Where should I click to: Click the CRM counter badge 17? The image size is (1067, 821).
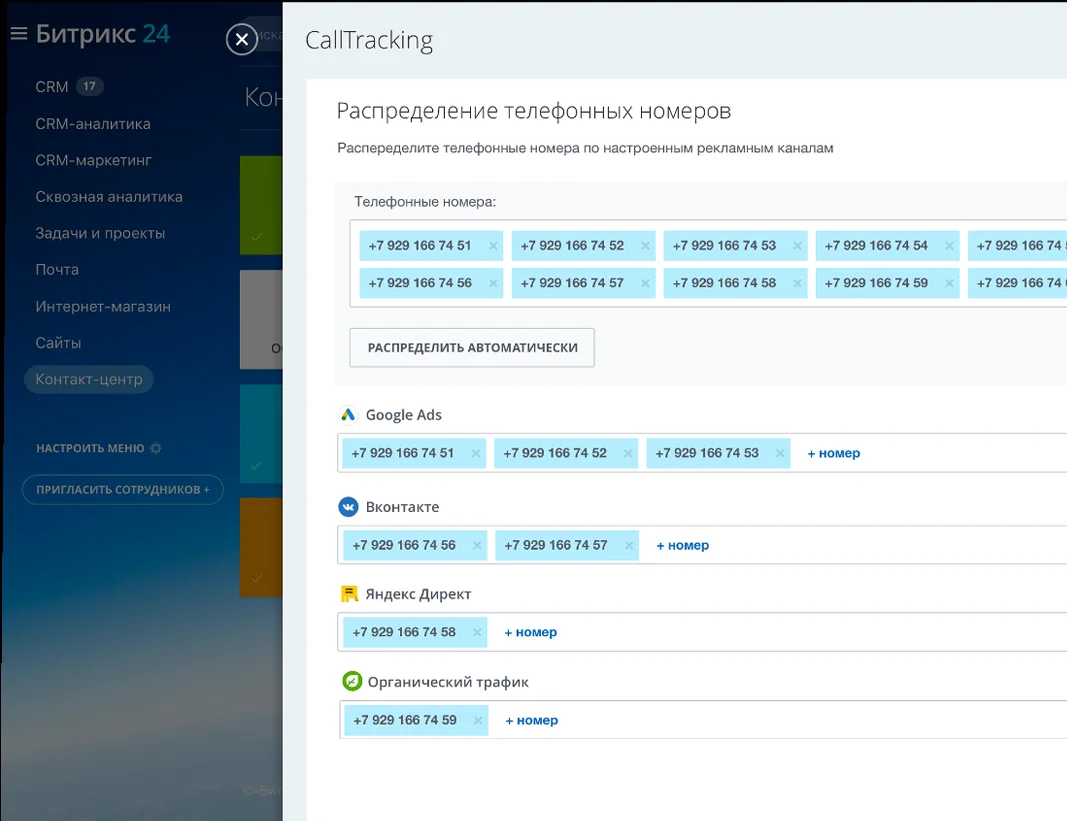(89, 86)
